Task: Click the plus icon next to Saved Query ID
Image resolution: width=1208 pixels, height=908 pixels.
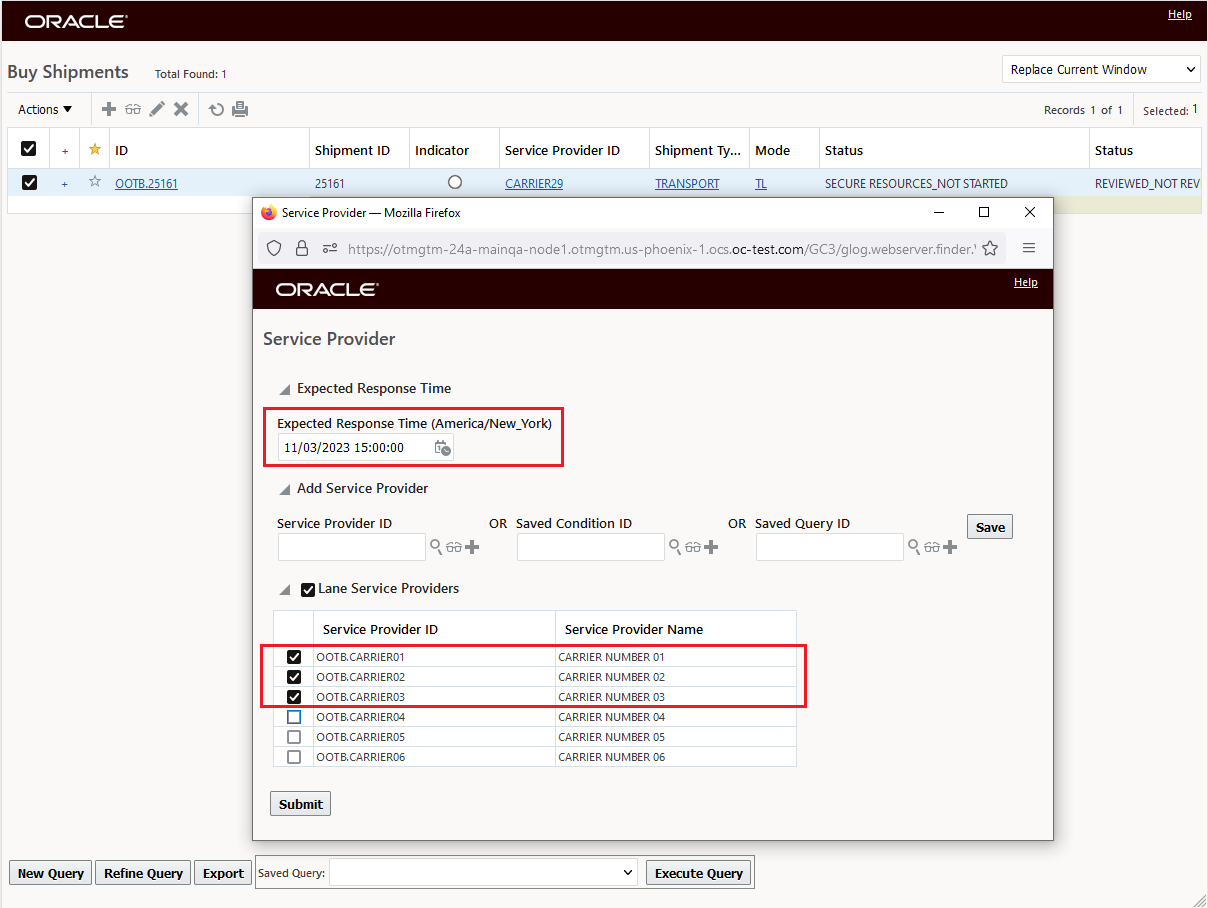Action: [x=950, y=547]
